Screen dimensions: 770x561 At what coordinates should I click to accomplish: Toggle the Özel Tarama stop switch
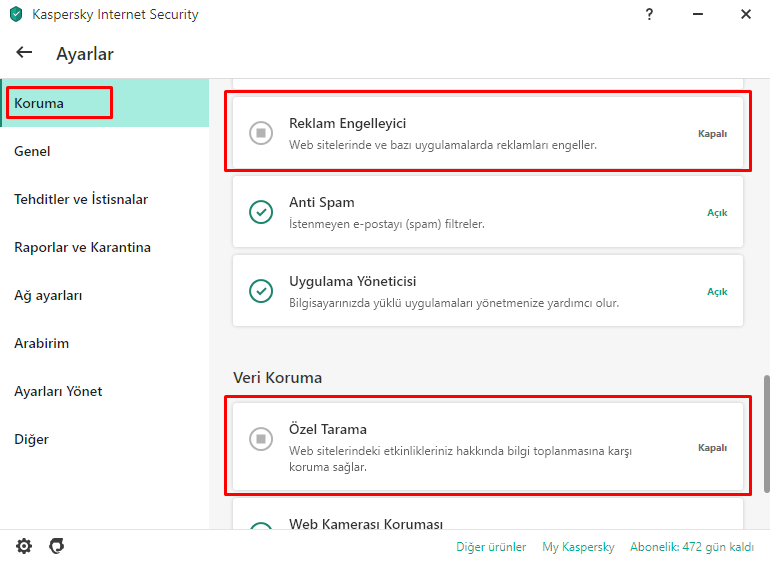261,438
